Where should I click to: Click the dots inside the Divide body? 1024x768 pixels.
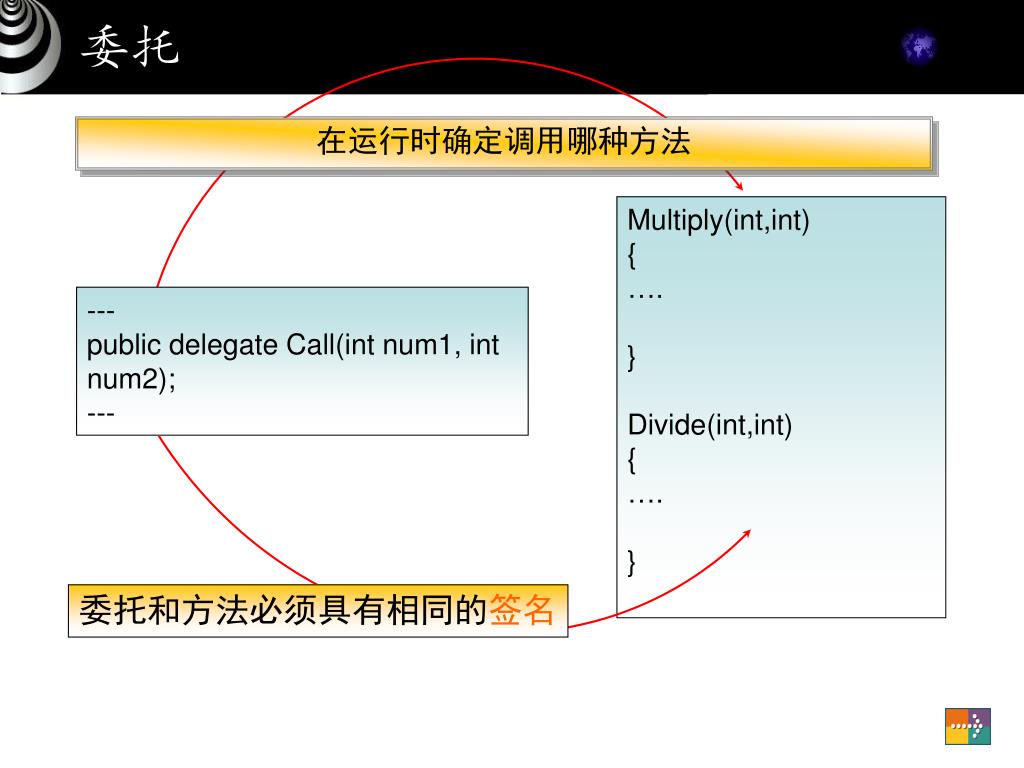(x=645, y=501)
